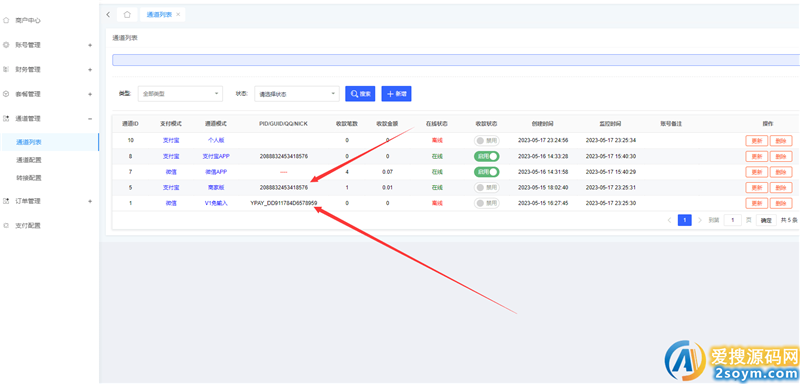Click the 监控时间 column header

point(610,124)
